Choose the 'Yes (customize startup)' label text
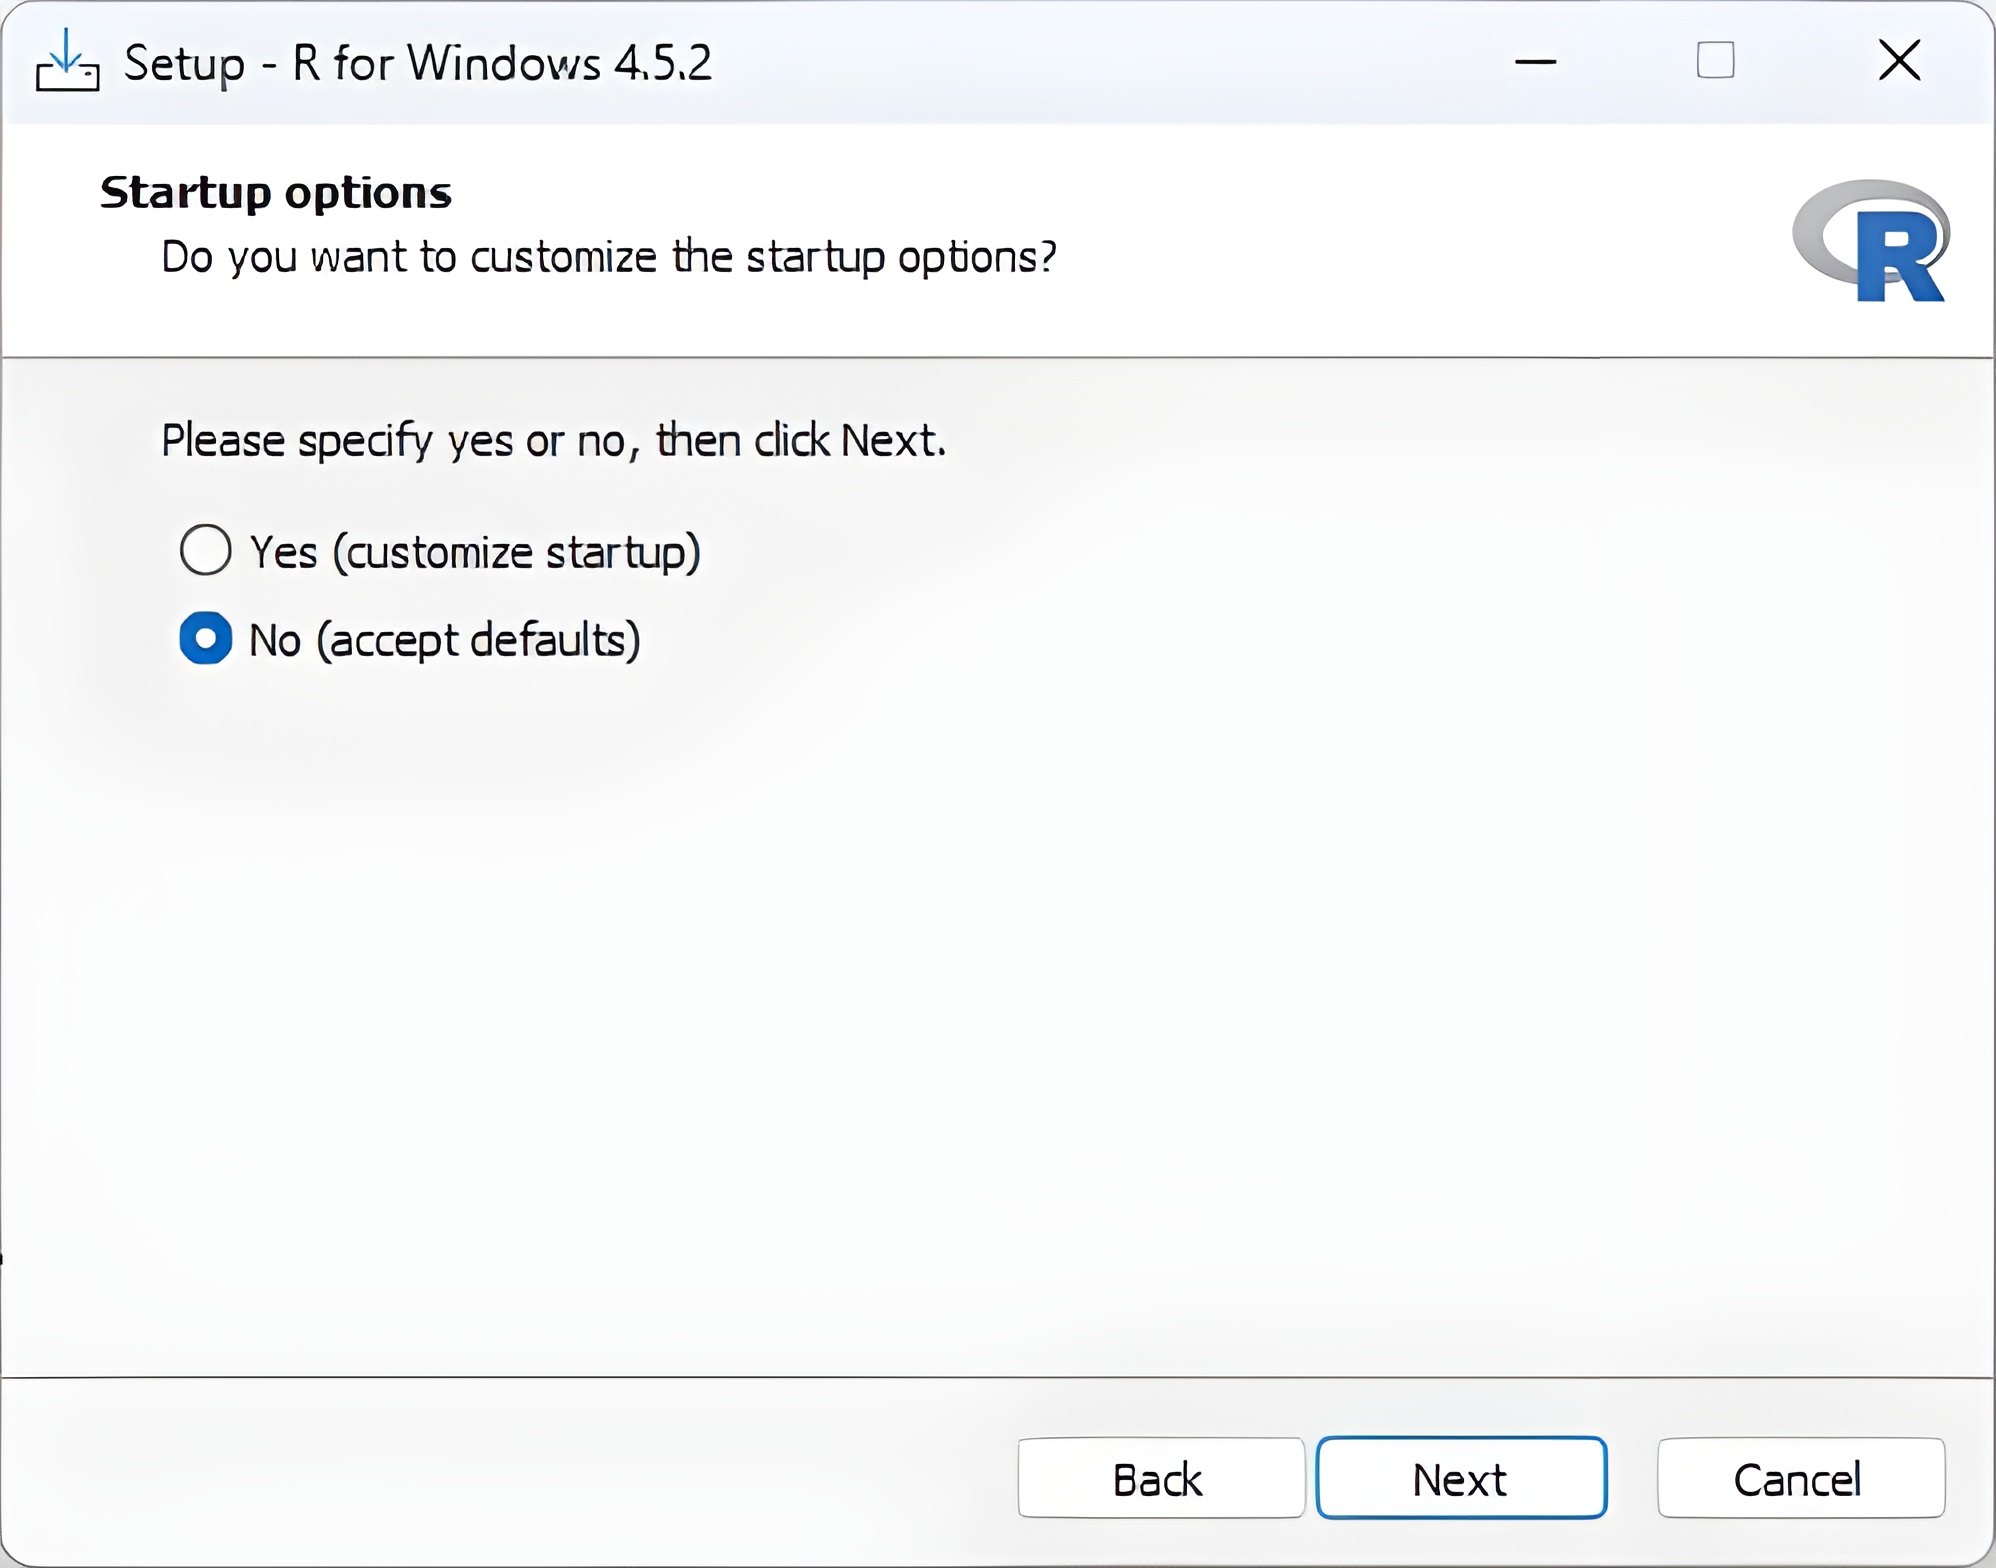1996x1568 pixels. pos(474,552)
